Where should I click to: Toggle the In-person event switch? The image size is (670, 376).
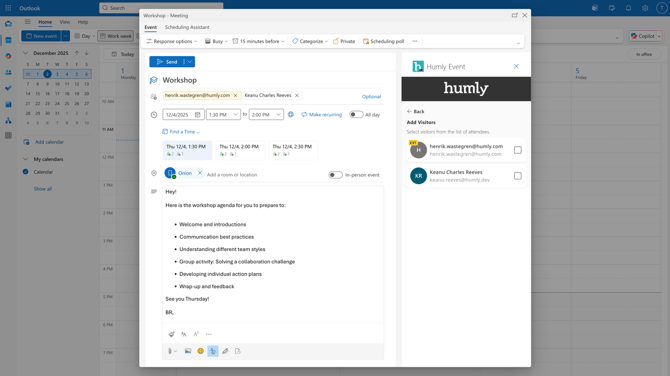click(335, 175)
